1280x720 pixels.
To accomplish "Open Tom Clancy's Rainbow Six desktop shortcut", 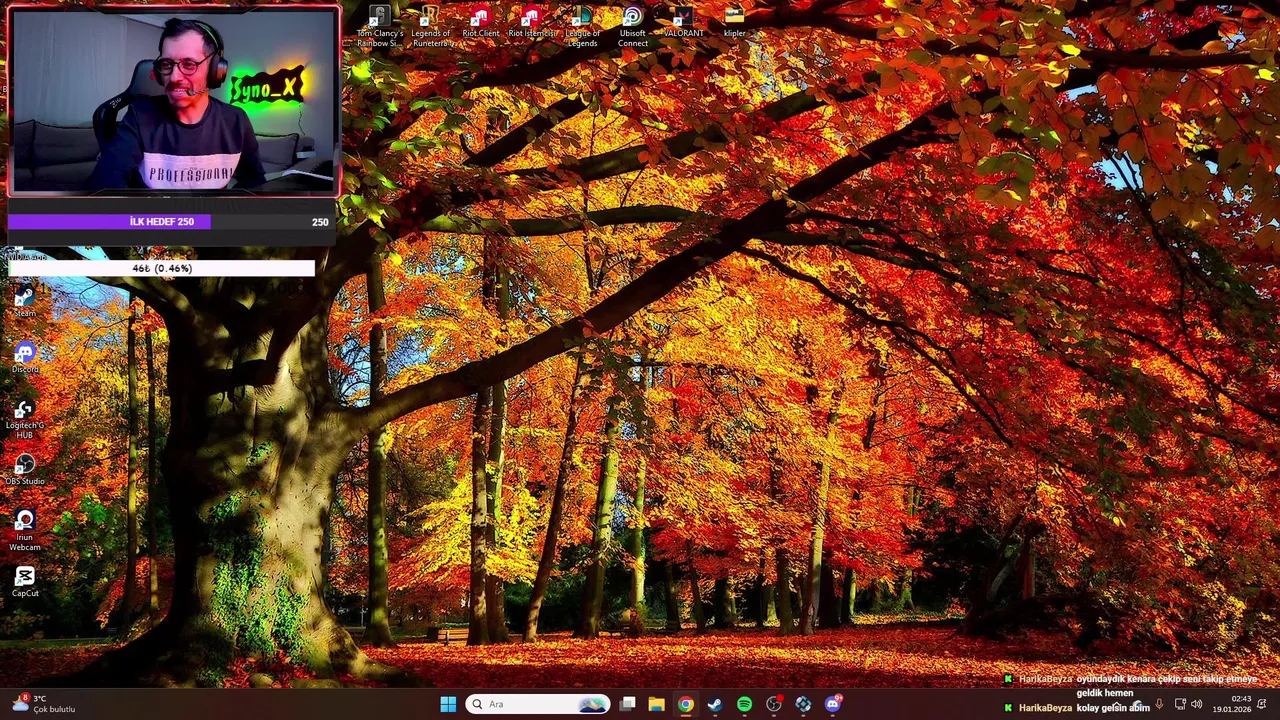I will pyautogui.click(x=380, y=27).
